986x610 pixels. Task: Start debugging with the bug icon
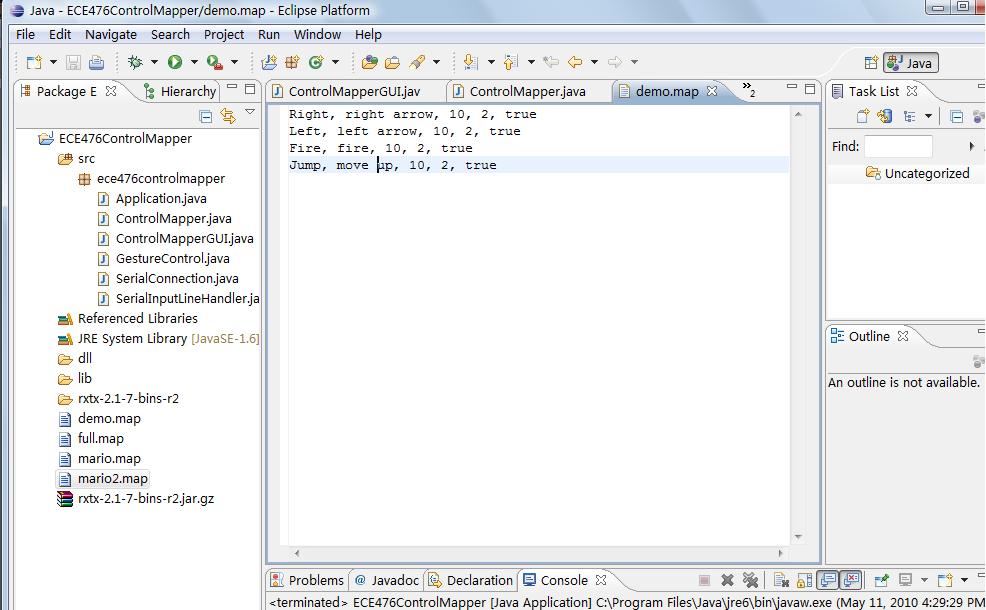point(135,62)
